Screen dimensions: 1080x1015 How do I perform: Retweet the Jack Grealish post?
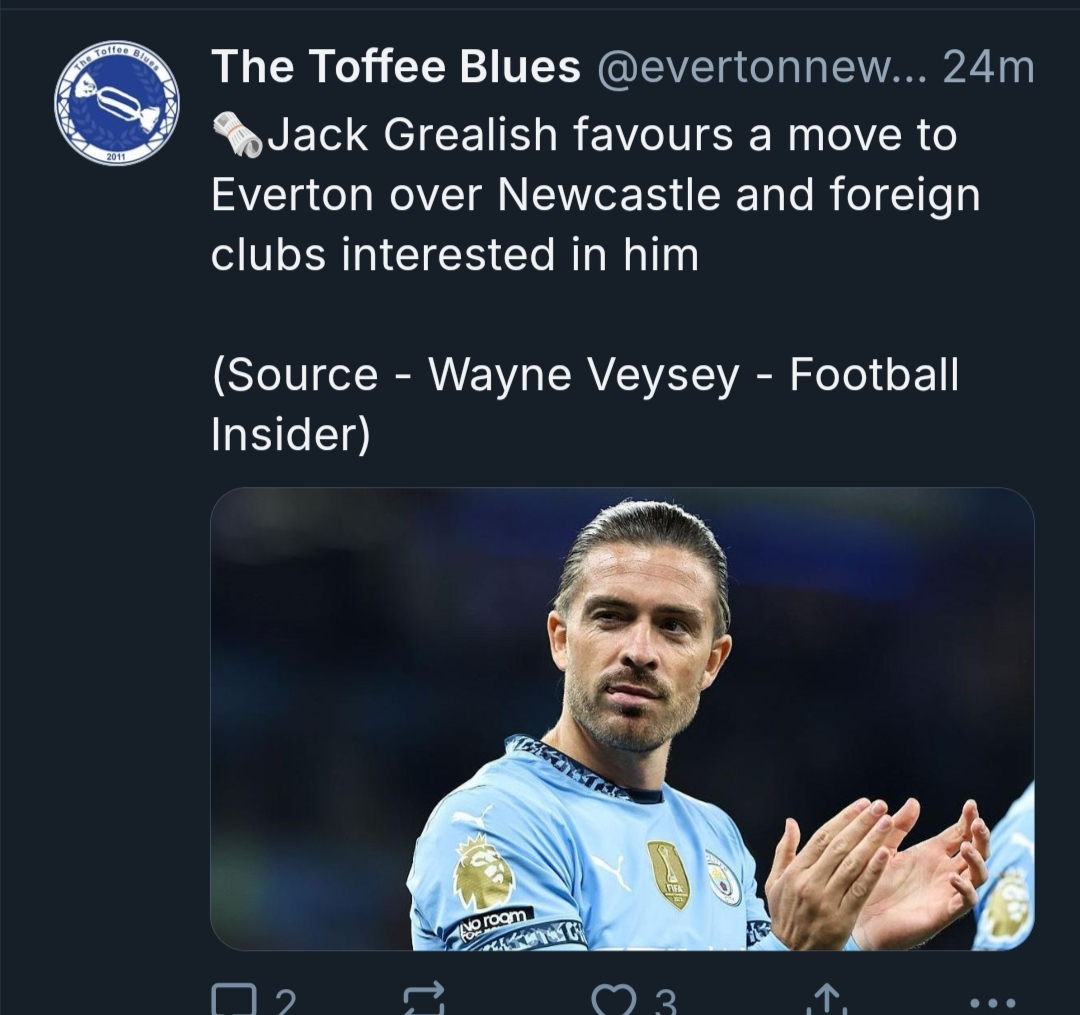click(x=422, y=1000)
